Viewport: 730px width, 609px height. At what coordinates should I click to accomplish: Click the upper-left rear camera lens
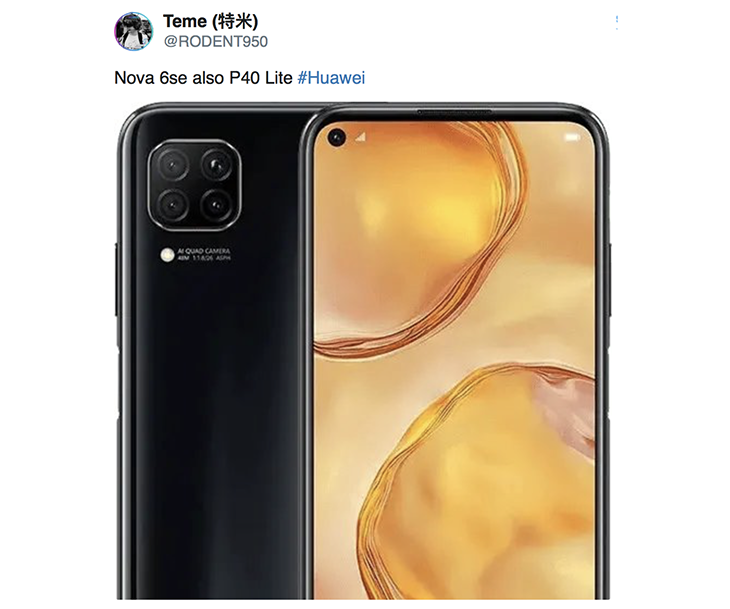tap(173, 165)
